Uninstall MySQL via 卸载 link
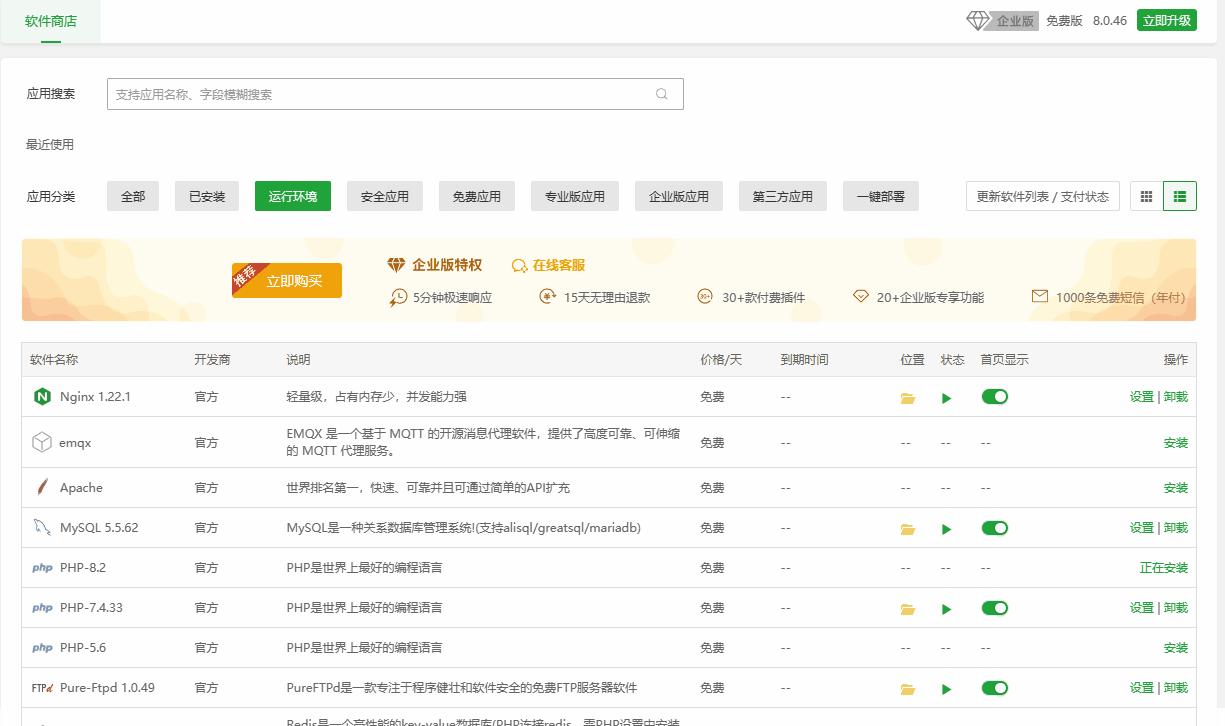Image resolution: width=1225 pixels, height=726 pixels. coord(1176,528)
